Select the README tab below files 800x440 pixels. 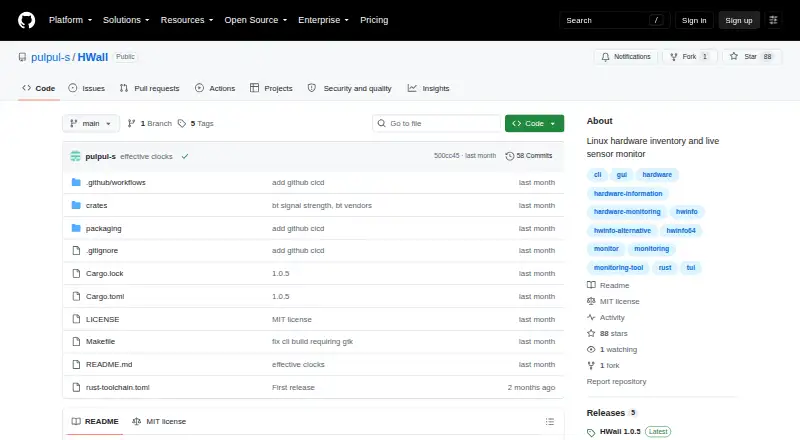95,421
